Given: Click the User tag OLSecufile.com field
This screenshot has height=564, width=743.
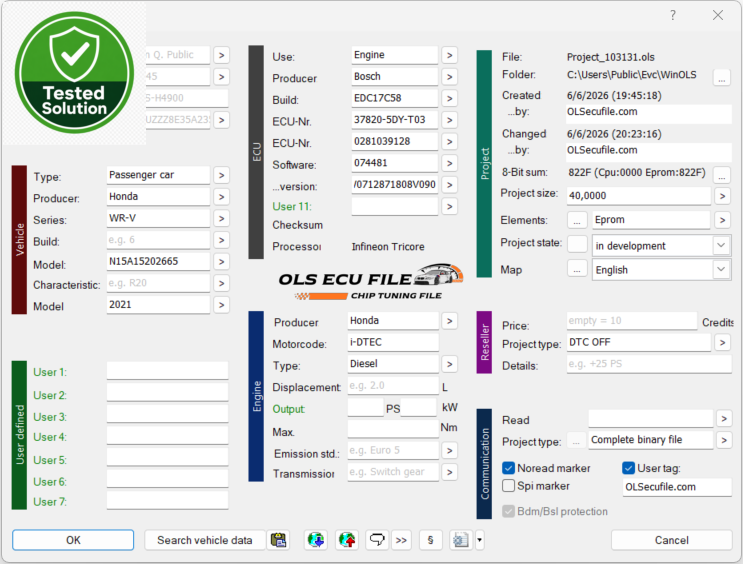Looking at the screenshot, I should point(677,487).
